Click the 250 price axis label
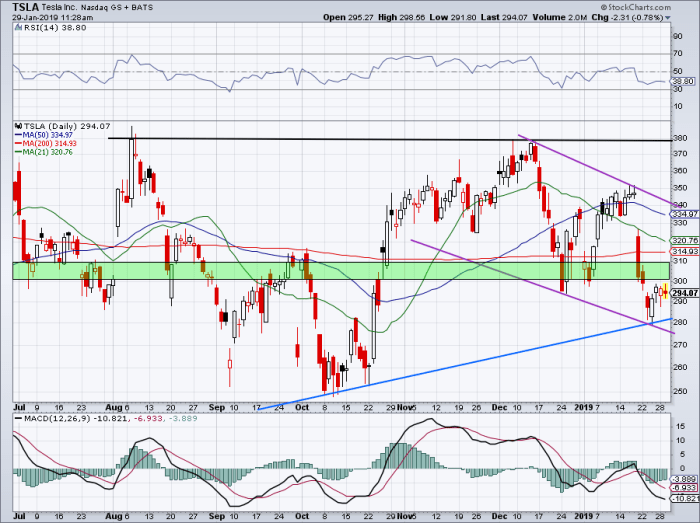 [x=680, y=391]
